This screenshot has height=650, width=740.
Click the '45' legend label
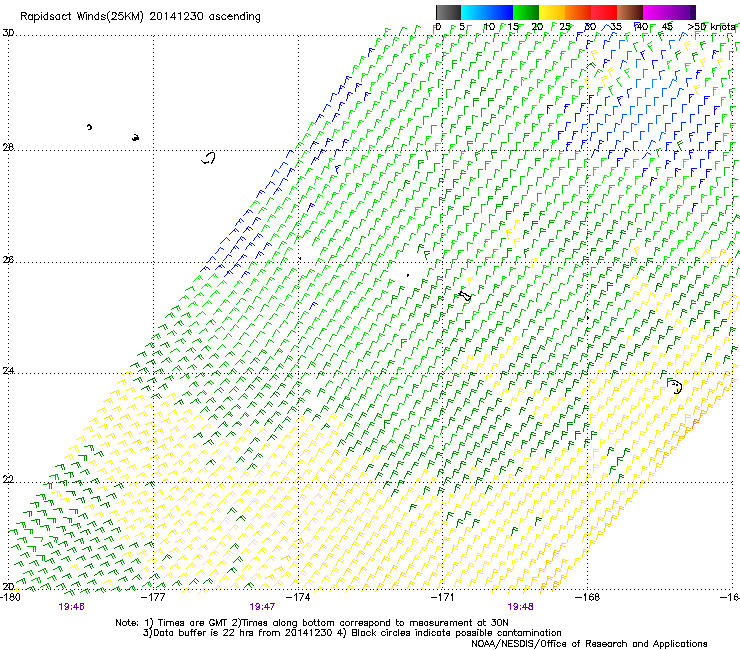[x=667, y=27]
